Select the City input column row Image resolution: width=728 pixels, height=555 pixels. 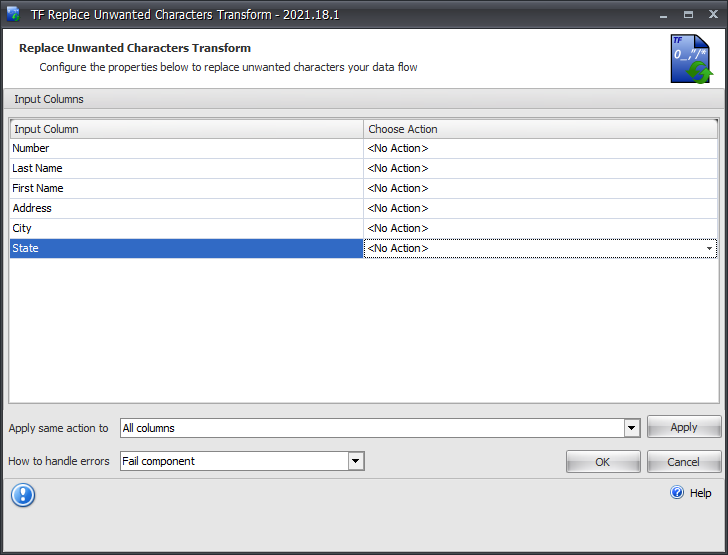point(186,228)
